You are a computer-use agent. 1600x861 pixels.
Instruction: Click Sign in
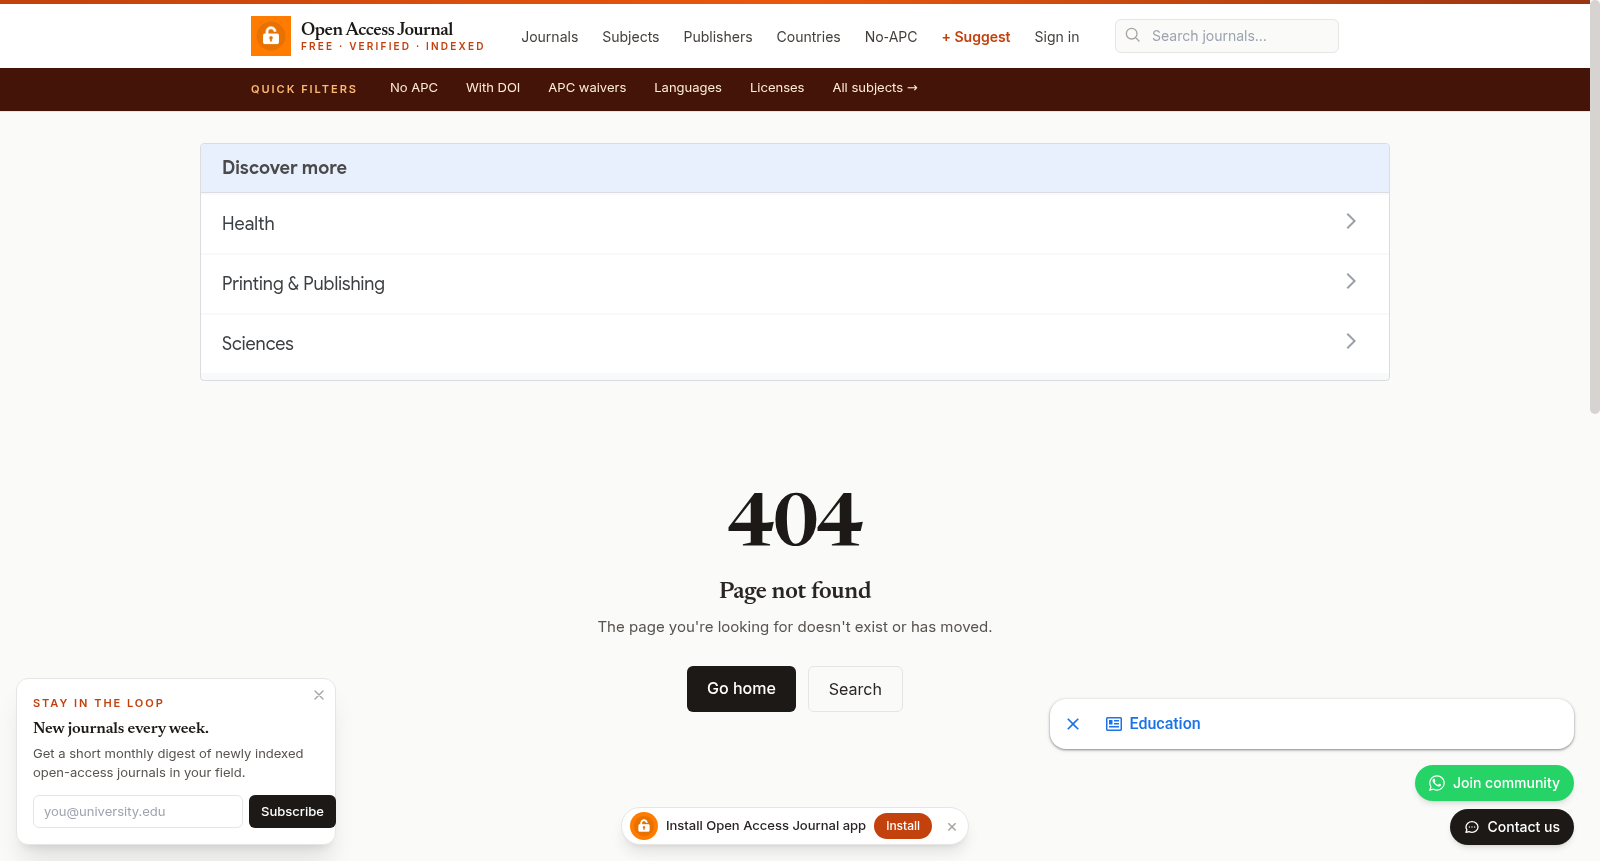coord(1056,37)
